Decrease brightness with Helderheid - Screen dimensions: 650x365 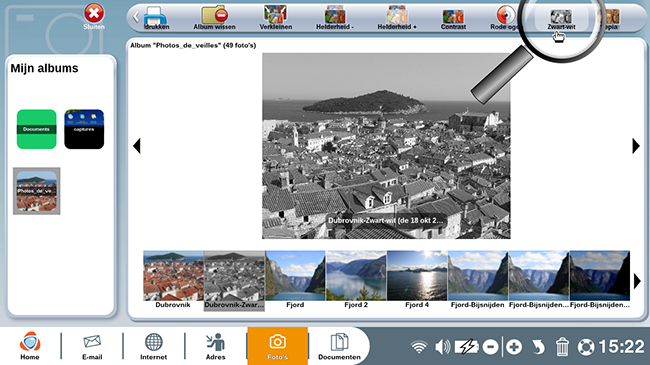335,18
